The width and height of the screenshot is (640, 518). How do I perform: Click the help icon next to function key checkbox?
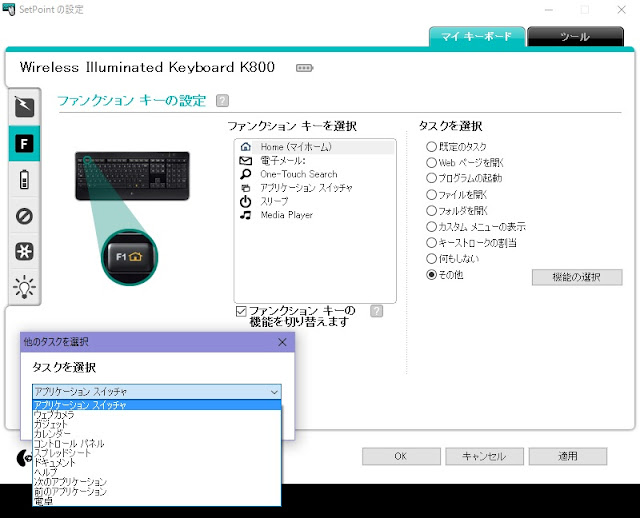click(377, 311)
